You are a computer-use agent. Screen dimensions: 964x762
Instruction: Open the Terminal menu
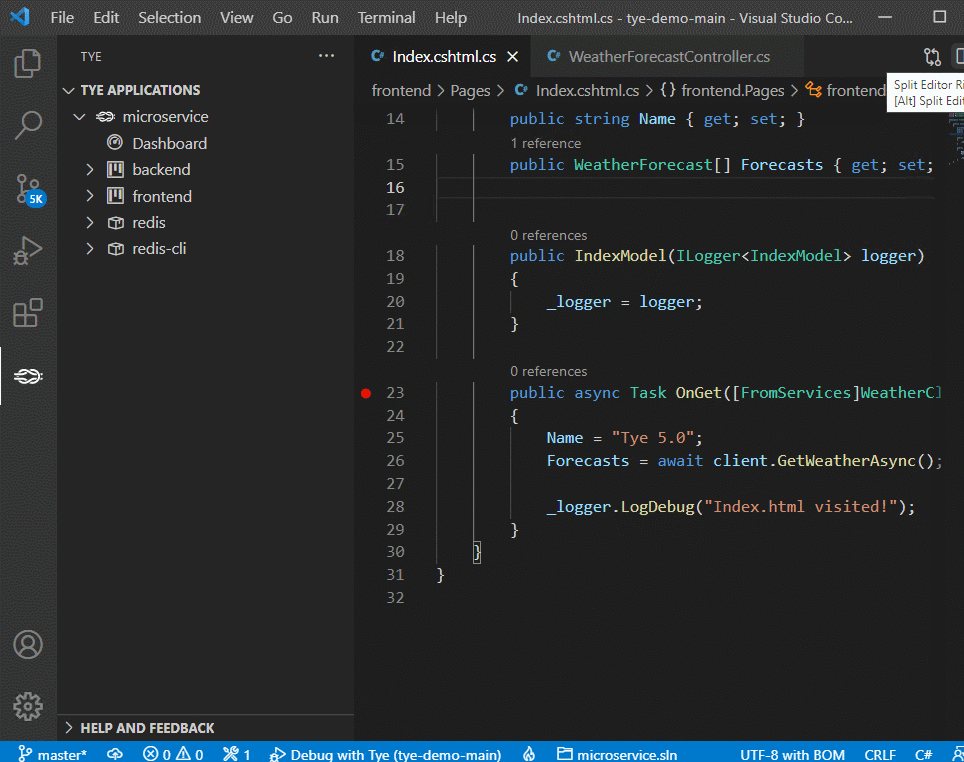(386, 17)
